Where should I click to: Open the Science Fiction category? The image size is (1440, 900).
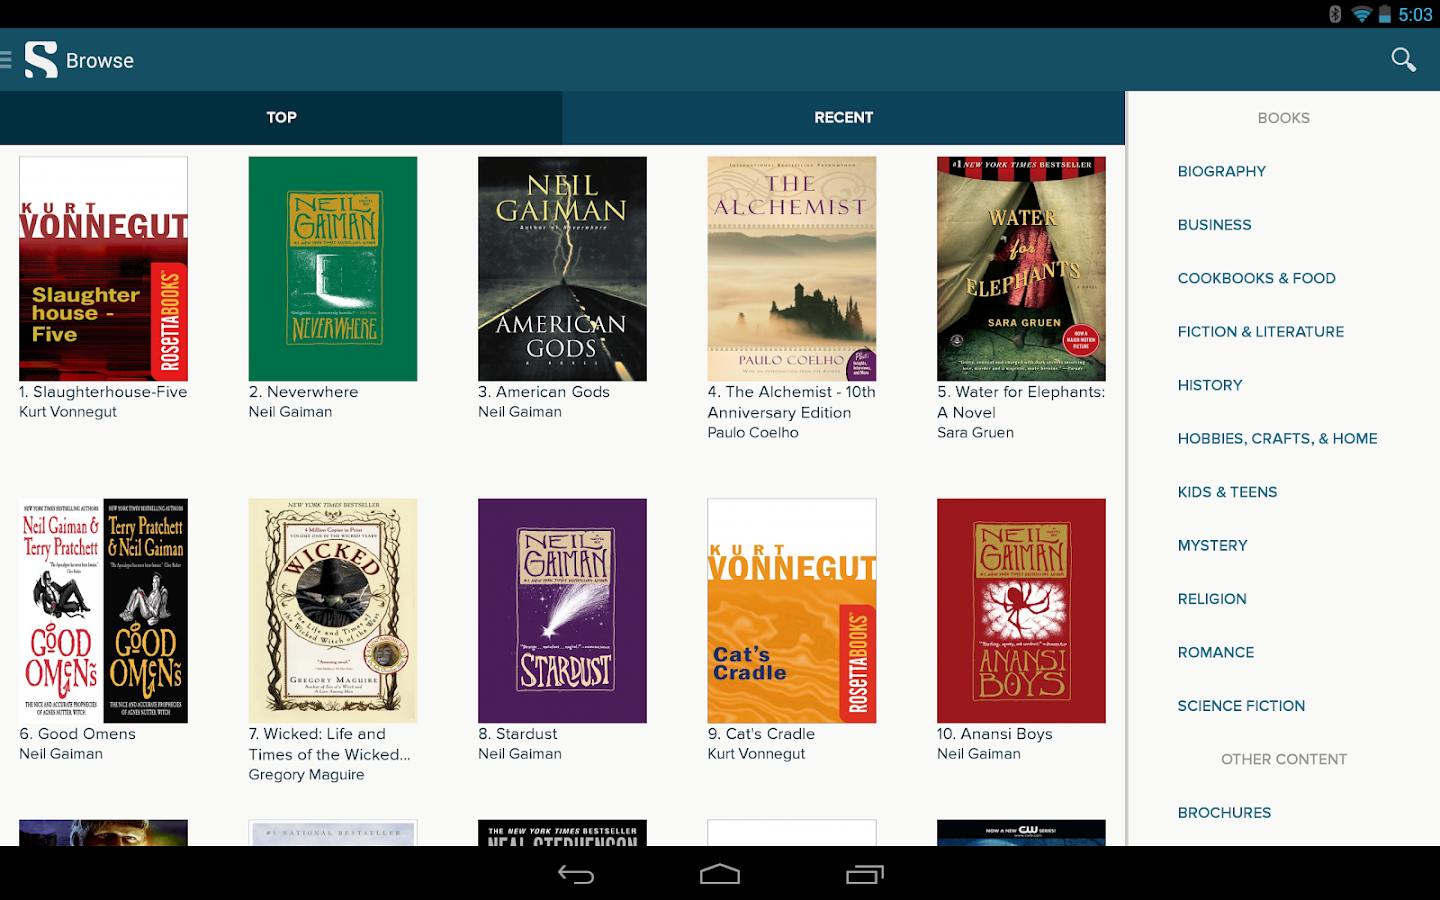(1241, 706)
